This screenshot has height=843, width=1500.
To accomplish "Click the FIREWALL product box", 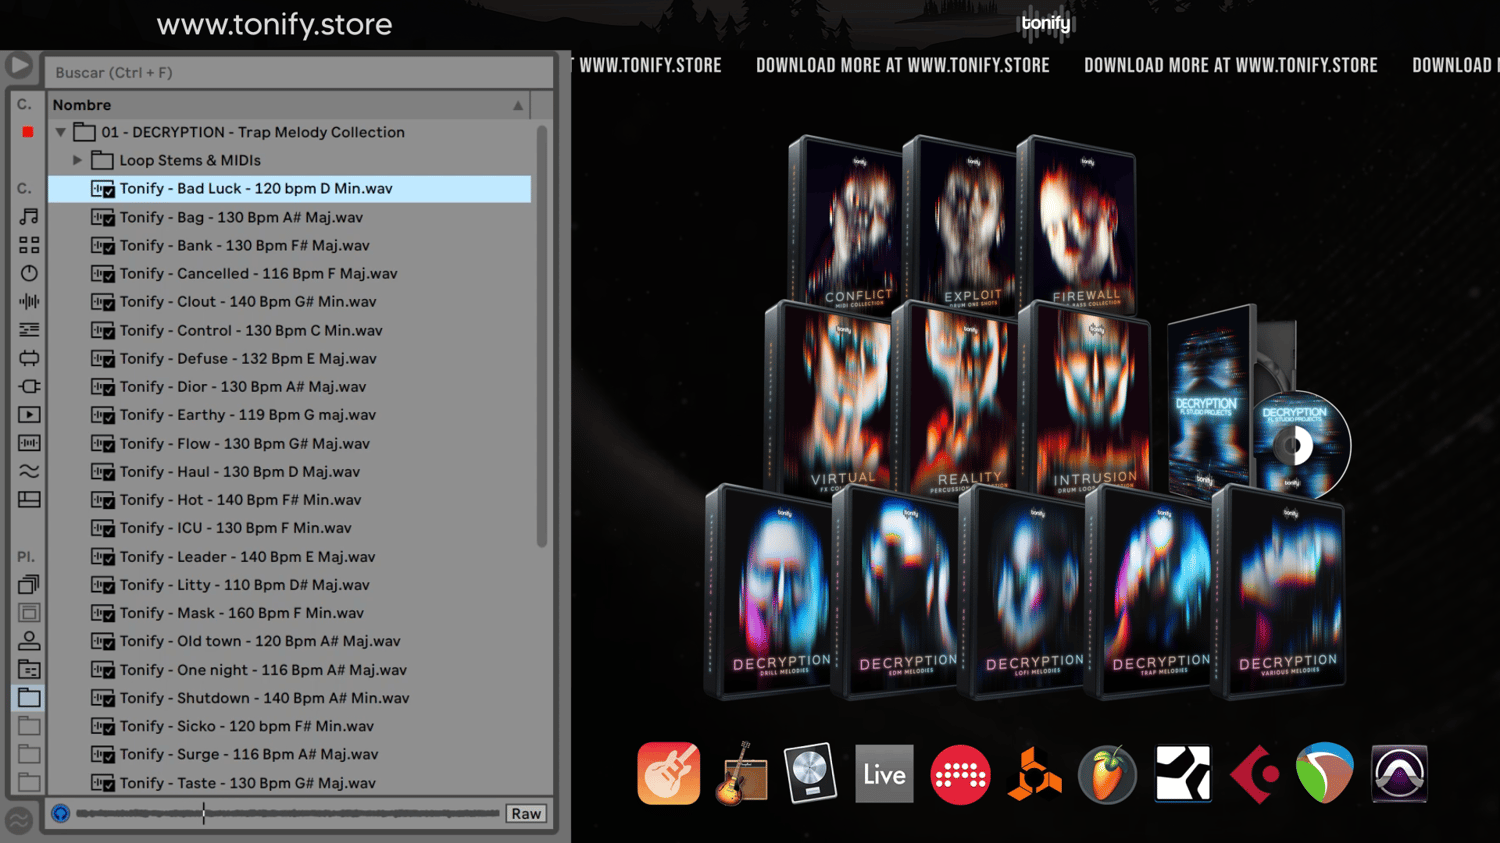I will (x=1077, y=223).
